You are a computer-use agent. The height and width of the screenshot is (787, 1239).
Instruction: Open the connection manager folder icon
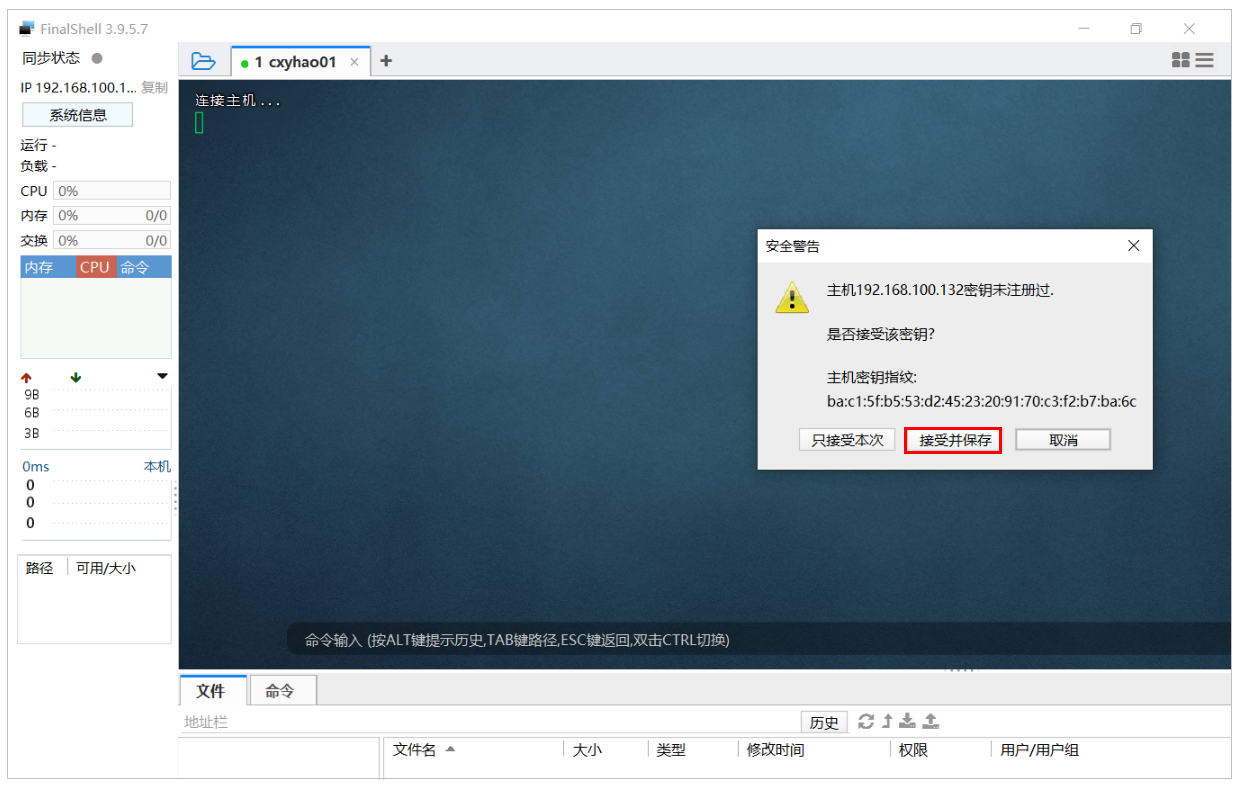point(204,60)
